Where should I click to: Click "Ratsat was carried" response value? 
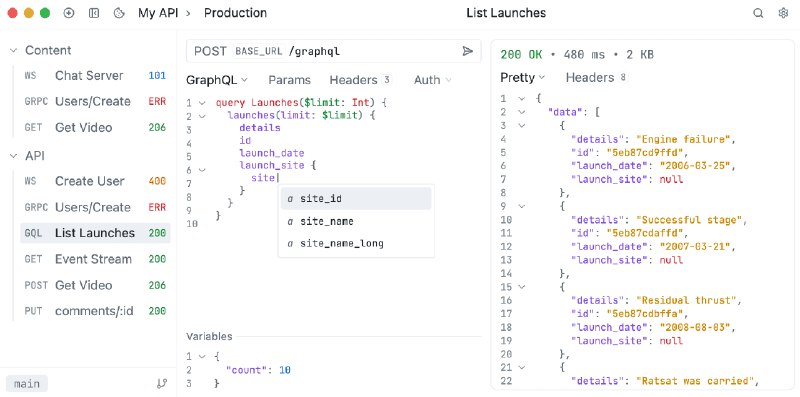click(x=697, y=381)
